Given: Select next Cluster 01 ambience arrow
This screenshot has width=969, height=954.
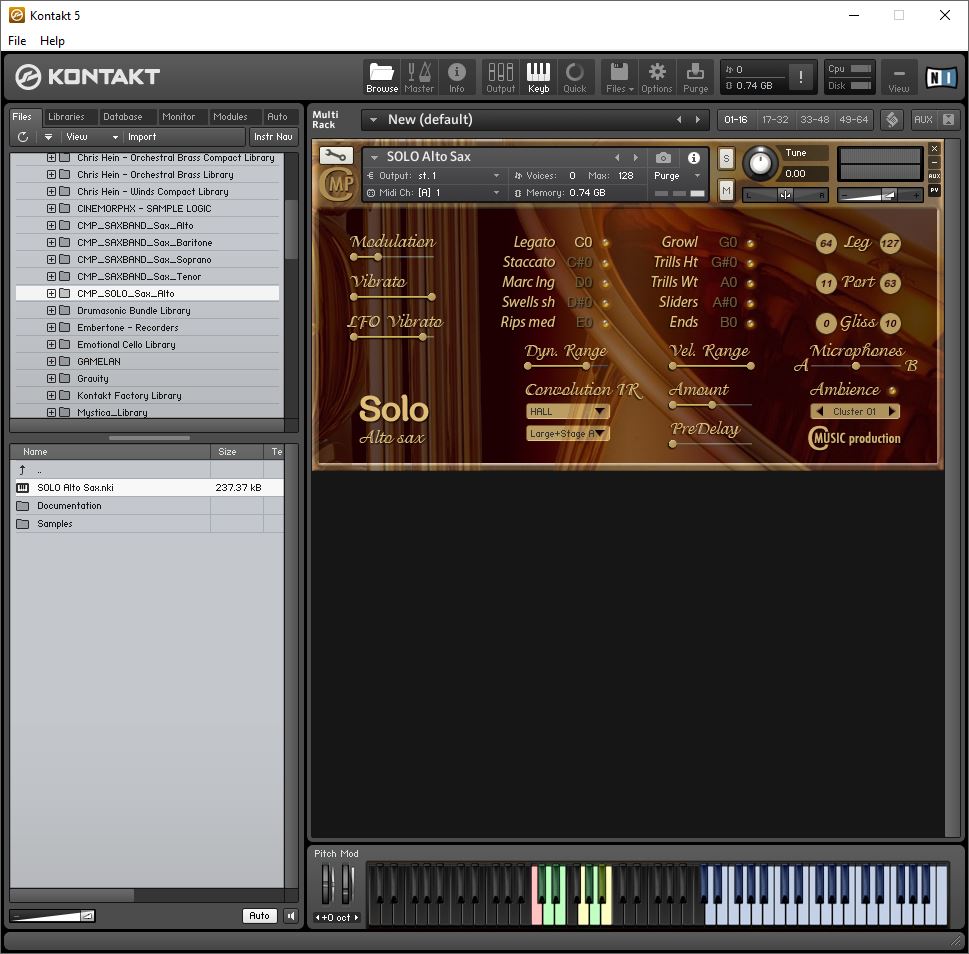Looking at the screenshot, I should pyautogui.click(x=892, y=412).
